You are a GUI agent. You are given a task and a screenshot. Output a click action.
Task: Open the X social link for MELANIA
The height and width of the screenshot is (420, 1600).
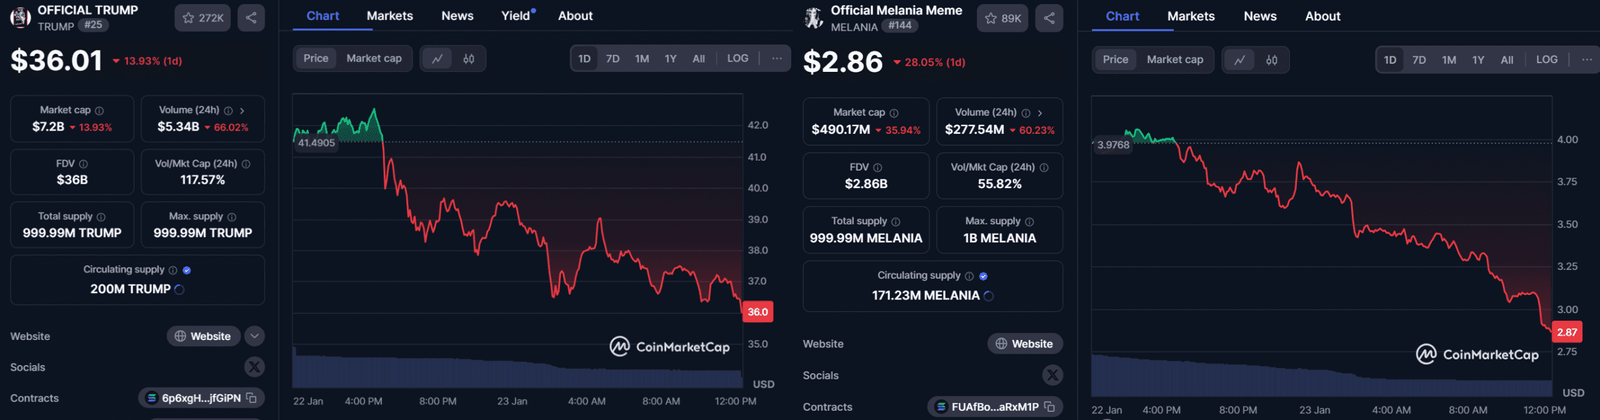pos(1052,375)
